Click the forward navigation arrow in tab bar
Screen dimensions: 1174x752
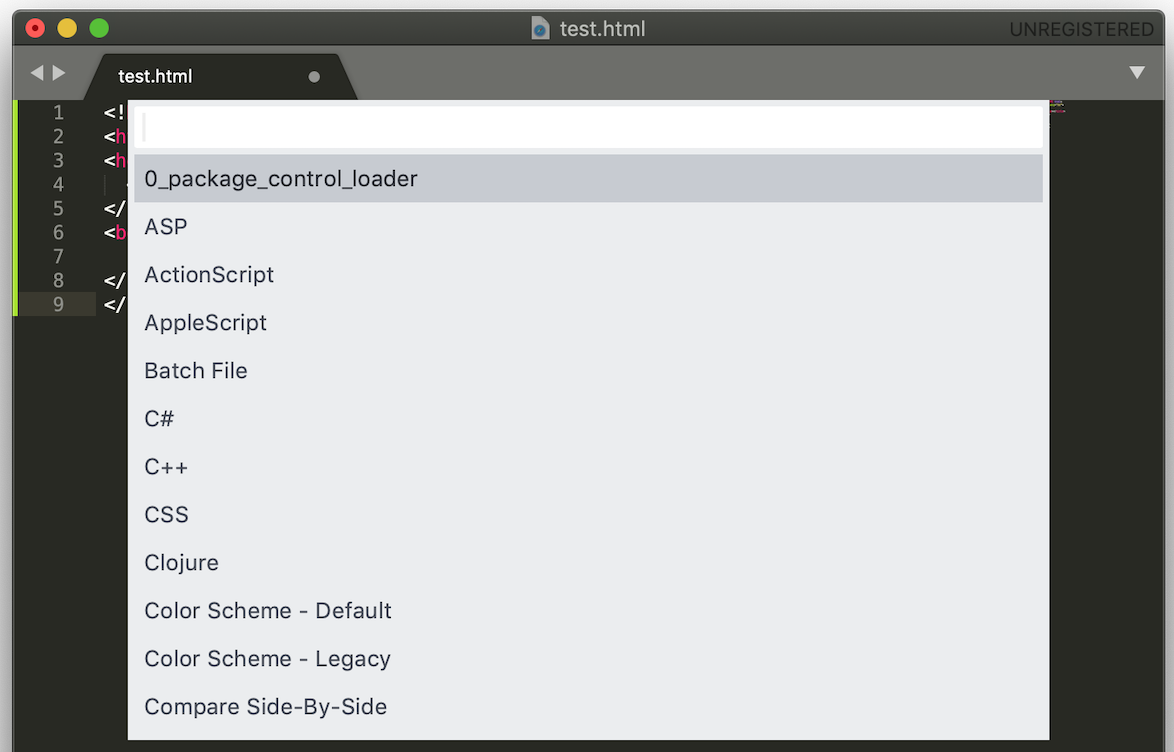[x=58, y=73]
